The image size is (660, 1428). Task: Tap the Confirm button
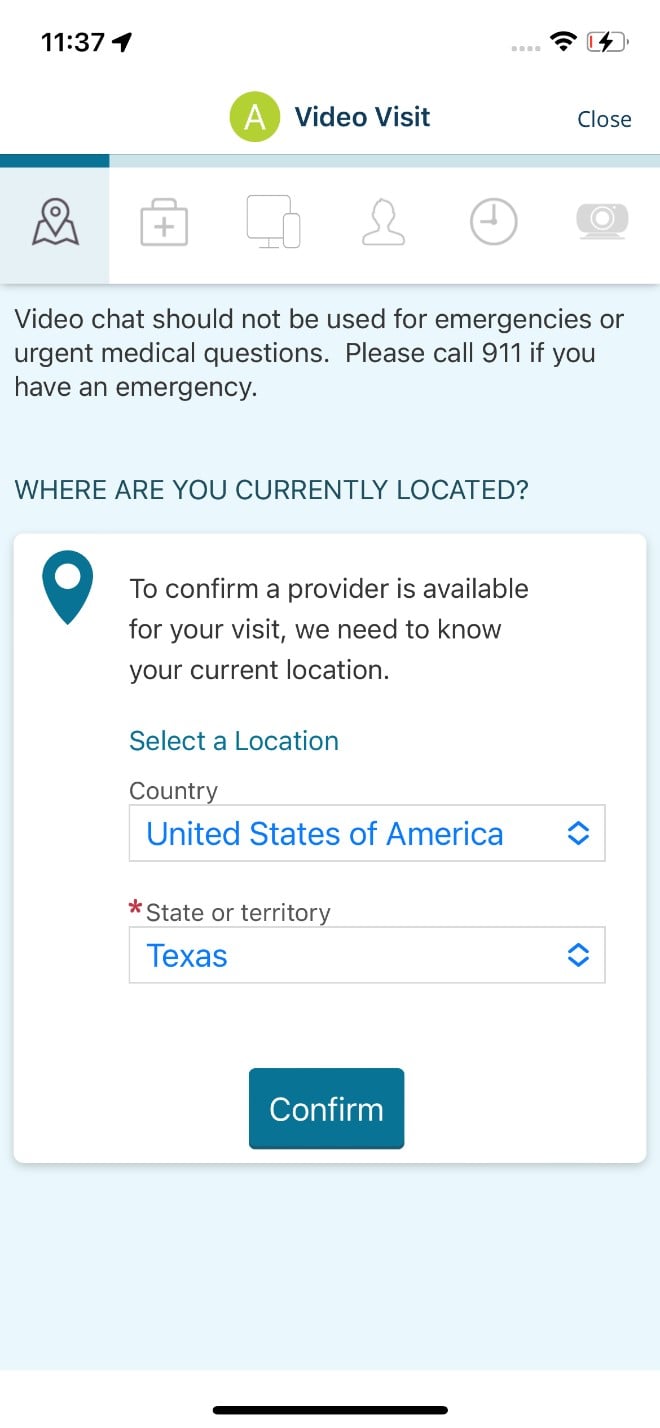pos(326,1108)
